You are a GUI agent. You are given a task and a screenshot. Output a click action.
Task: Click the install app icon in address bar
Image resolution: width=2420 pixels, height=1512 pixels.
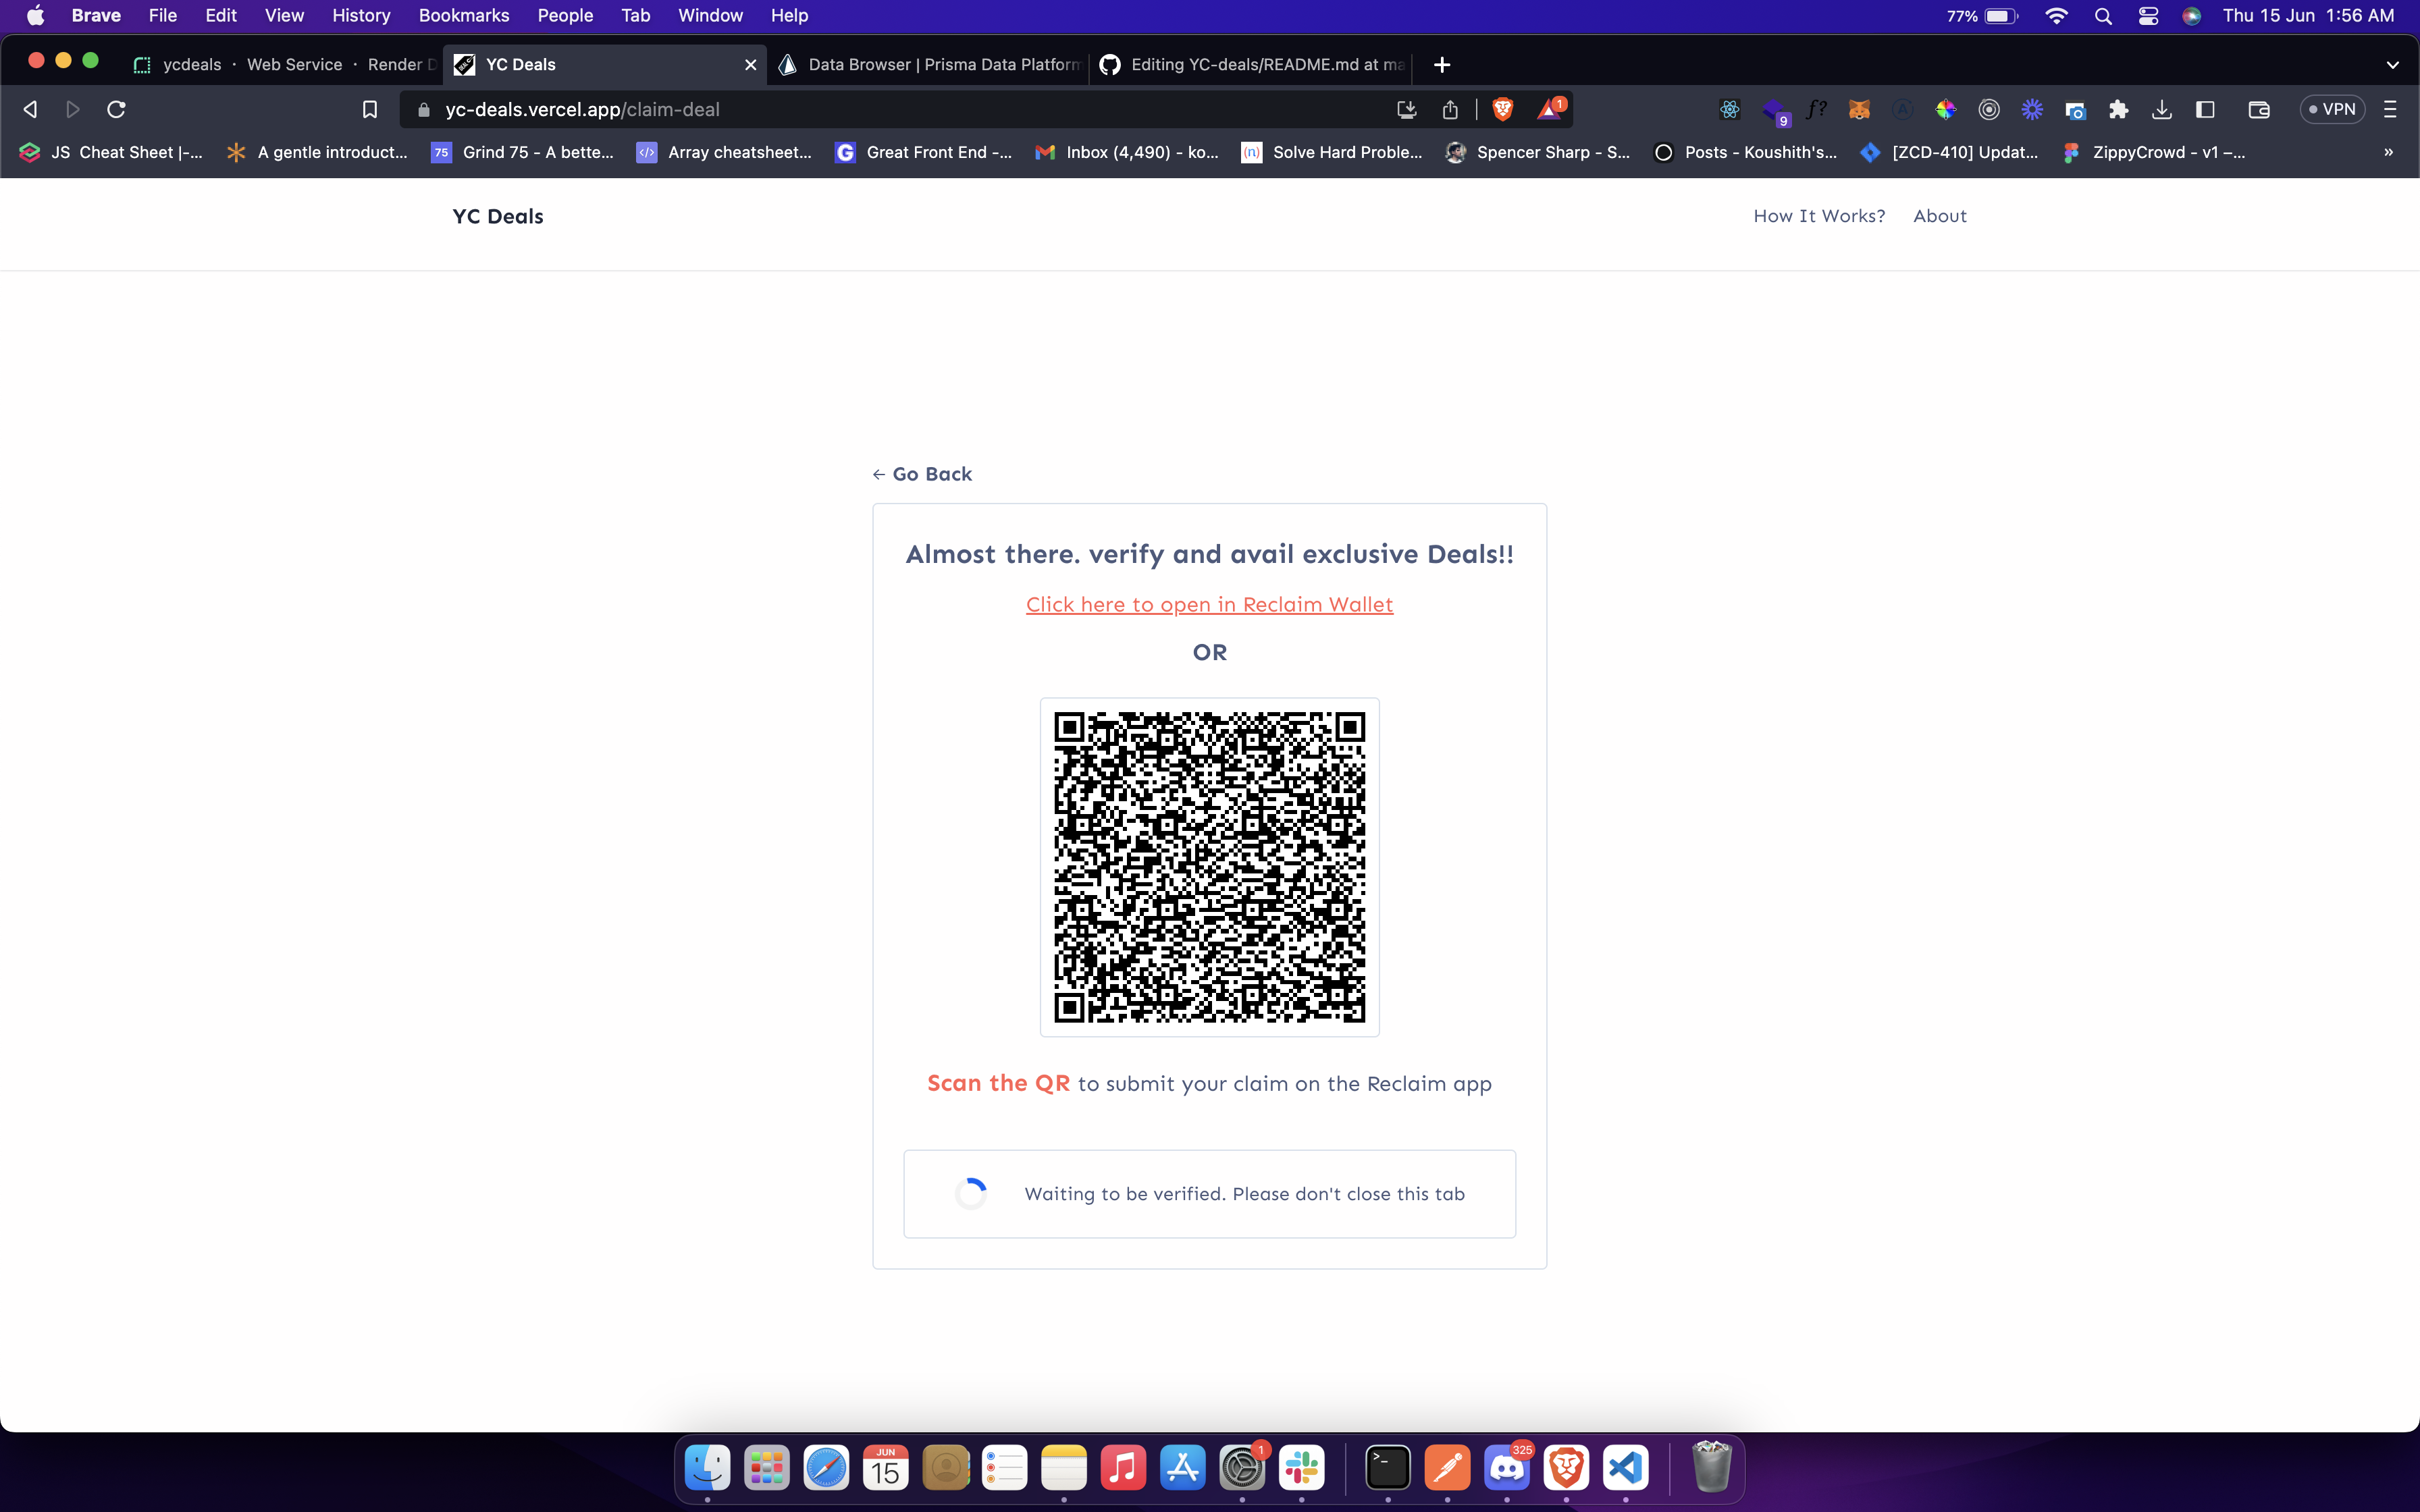point(1406,109)
